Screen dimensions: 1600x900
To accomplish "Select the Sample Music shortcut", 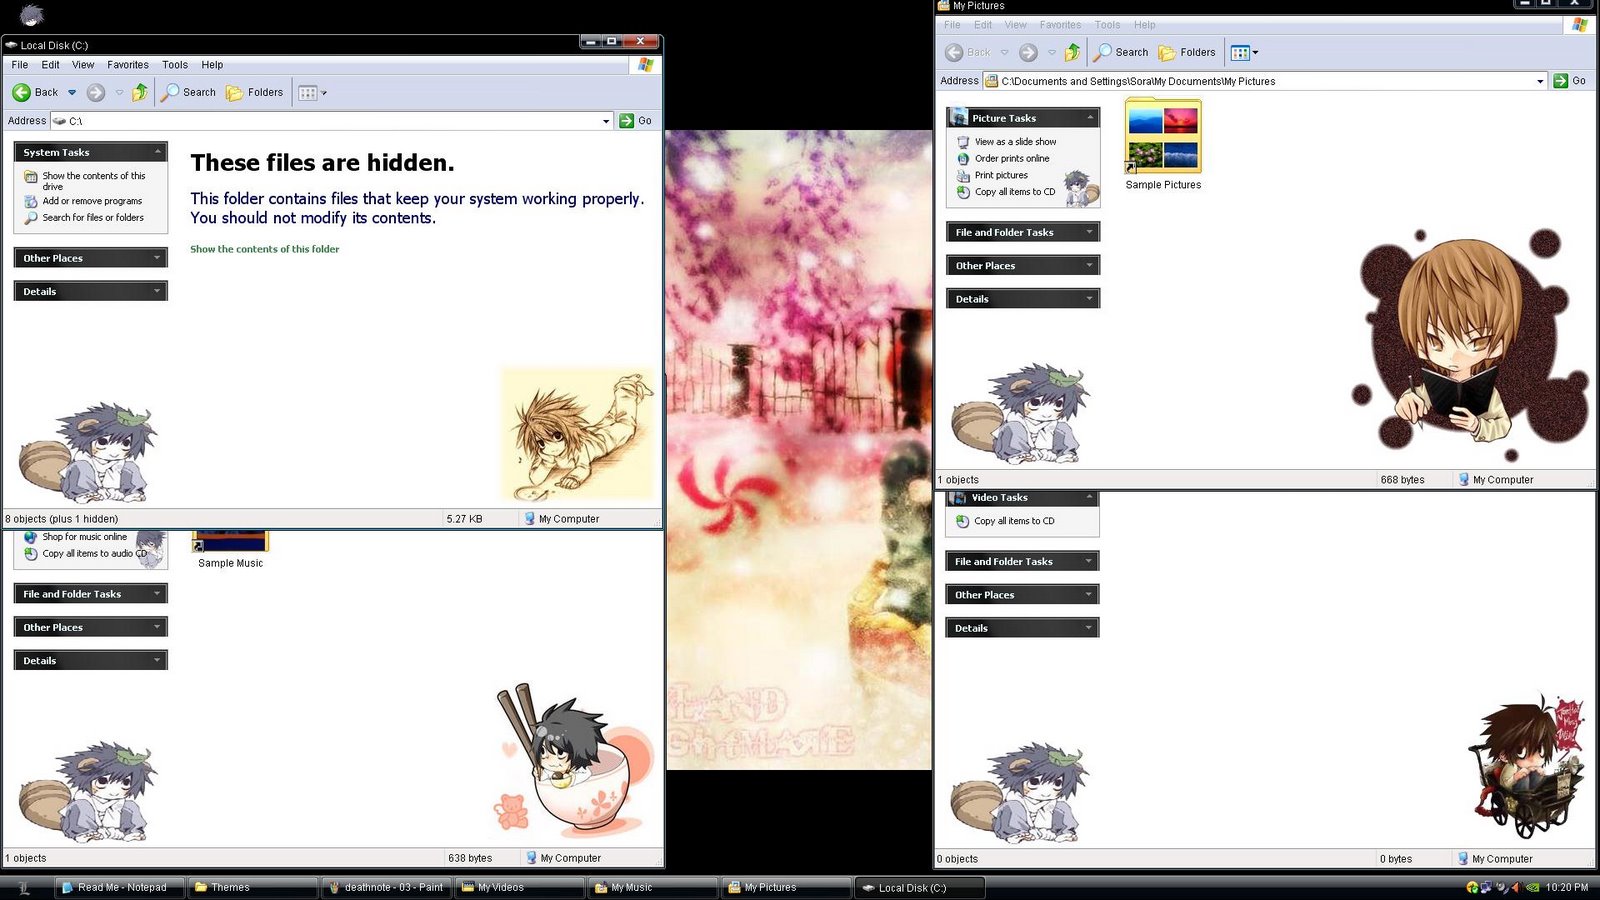I will click(230, 550).
